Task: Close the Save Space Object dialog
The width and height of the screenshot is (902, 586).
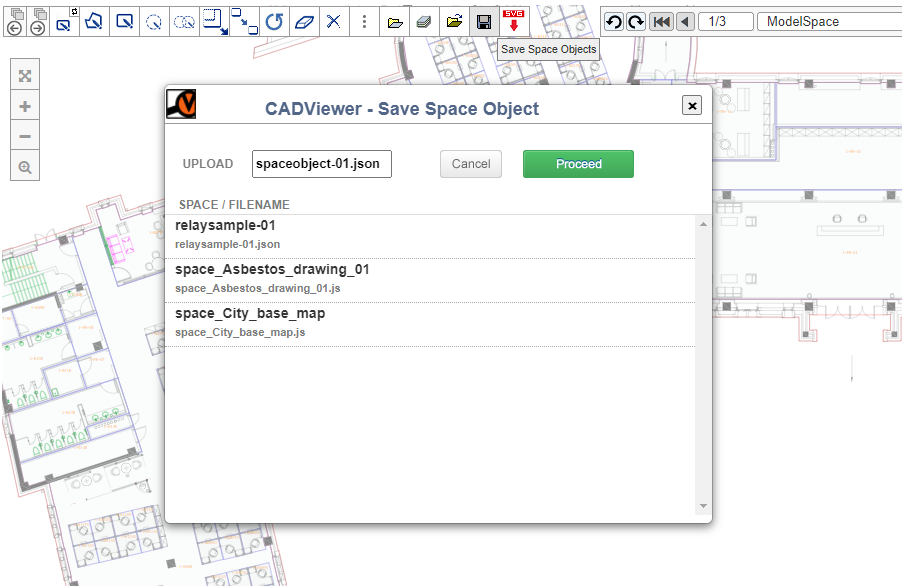Action: (692, 105)
